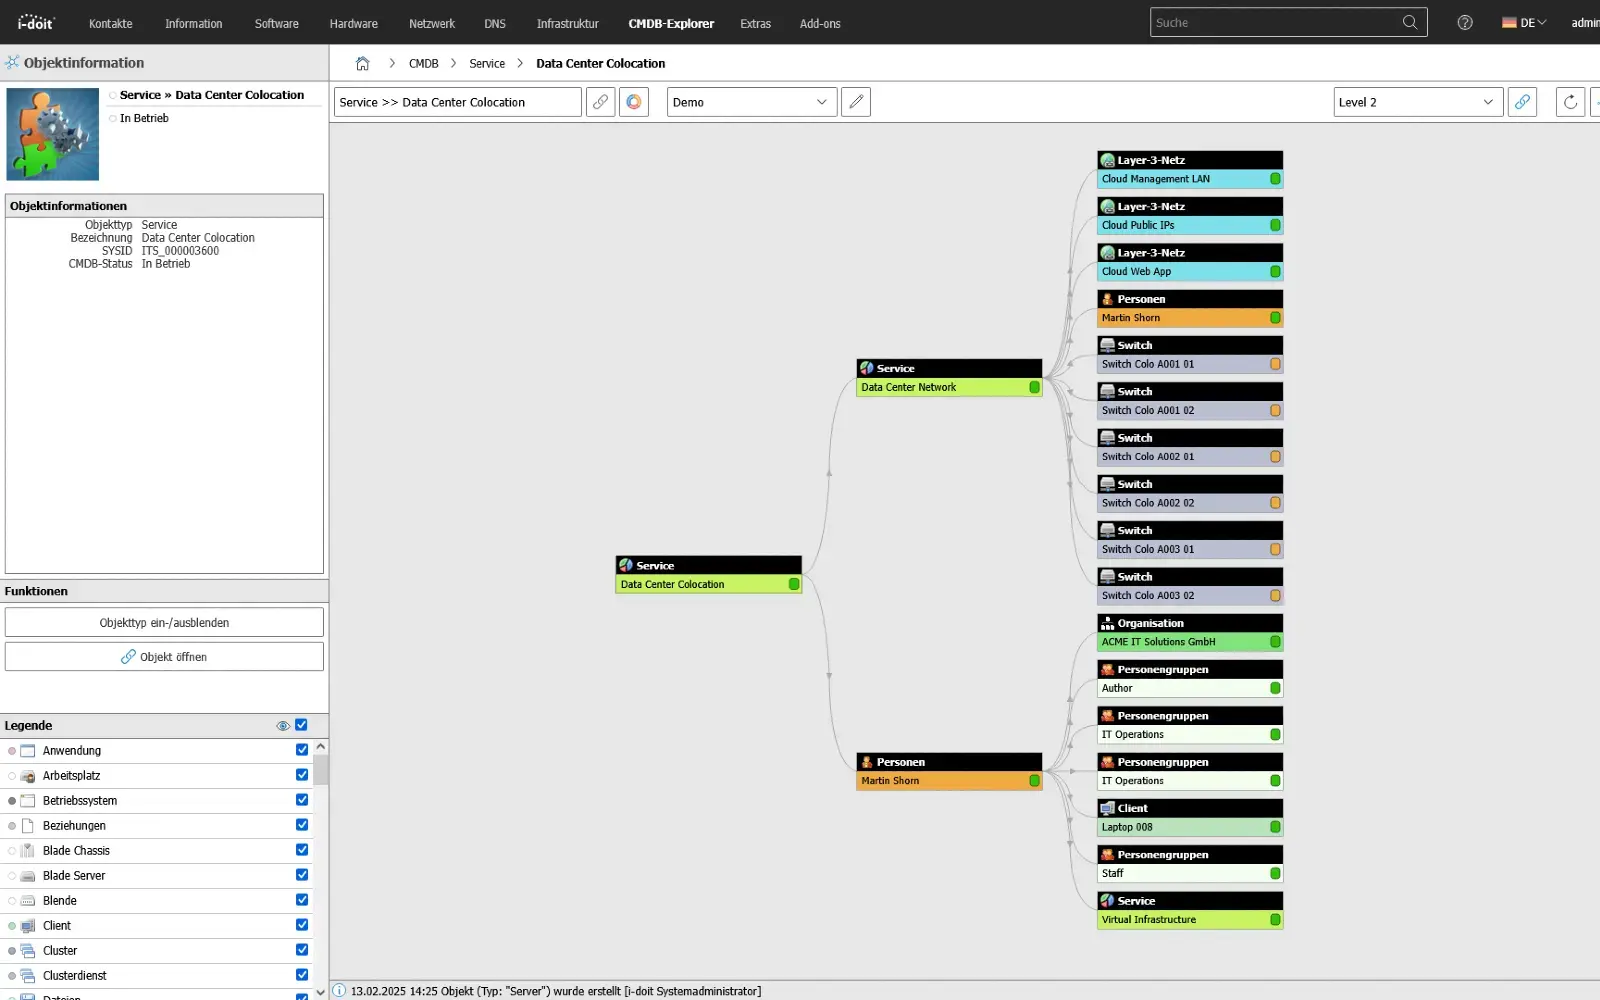Click the pencil edit icon beside Demo dropdown
The height and width of the screenshot is (1000, 1600).
(x=856, y=101)
